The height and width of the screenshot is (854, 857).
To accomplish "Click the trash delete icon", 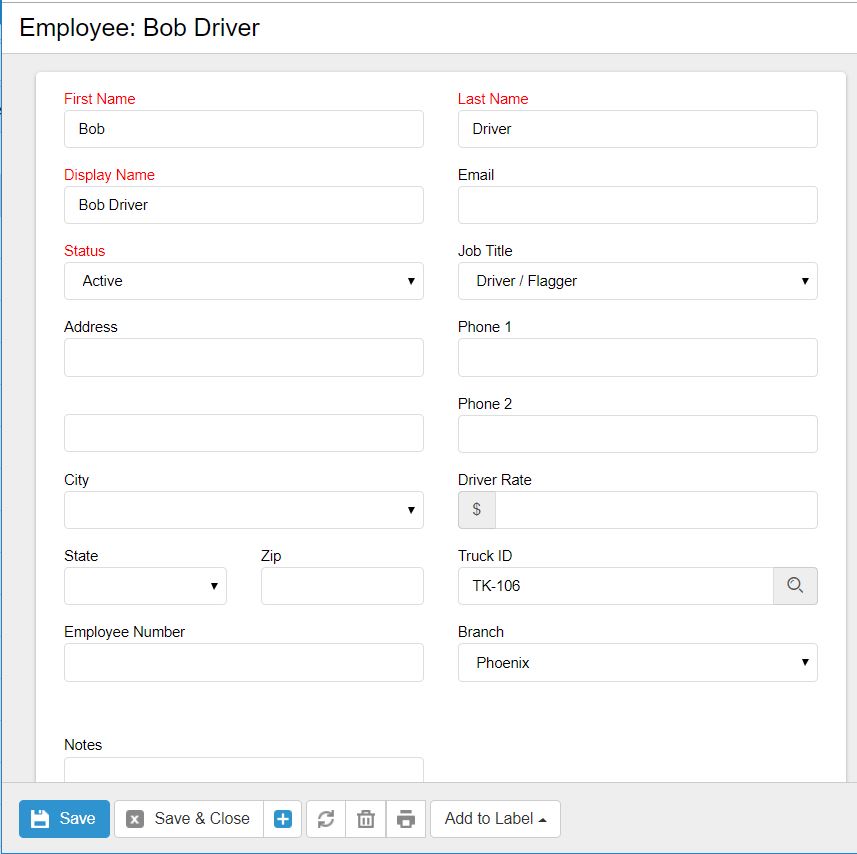I will tap(366, 819).
